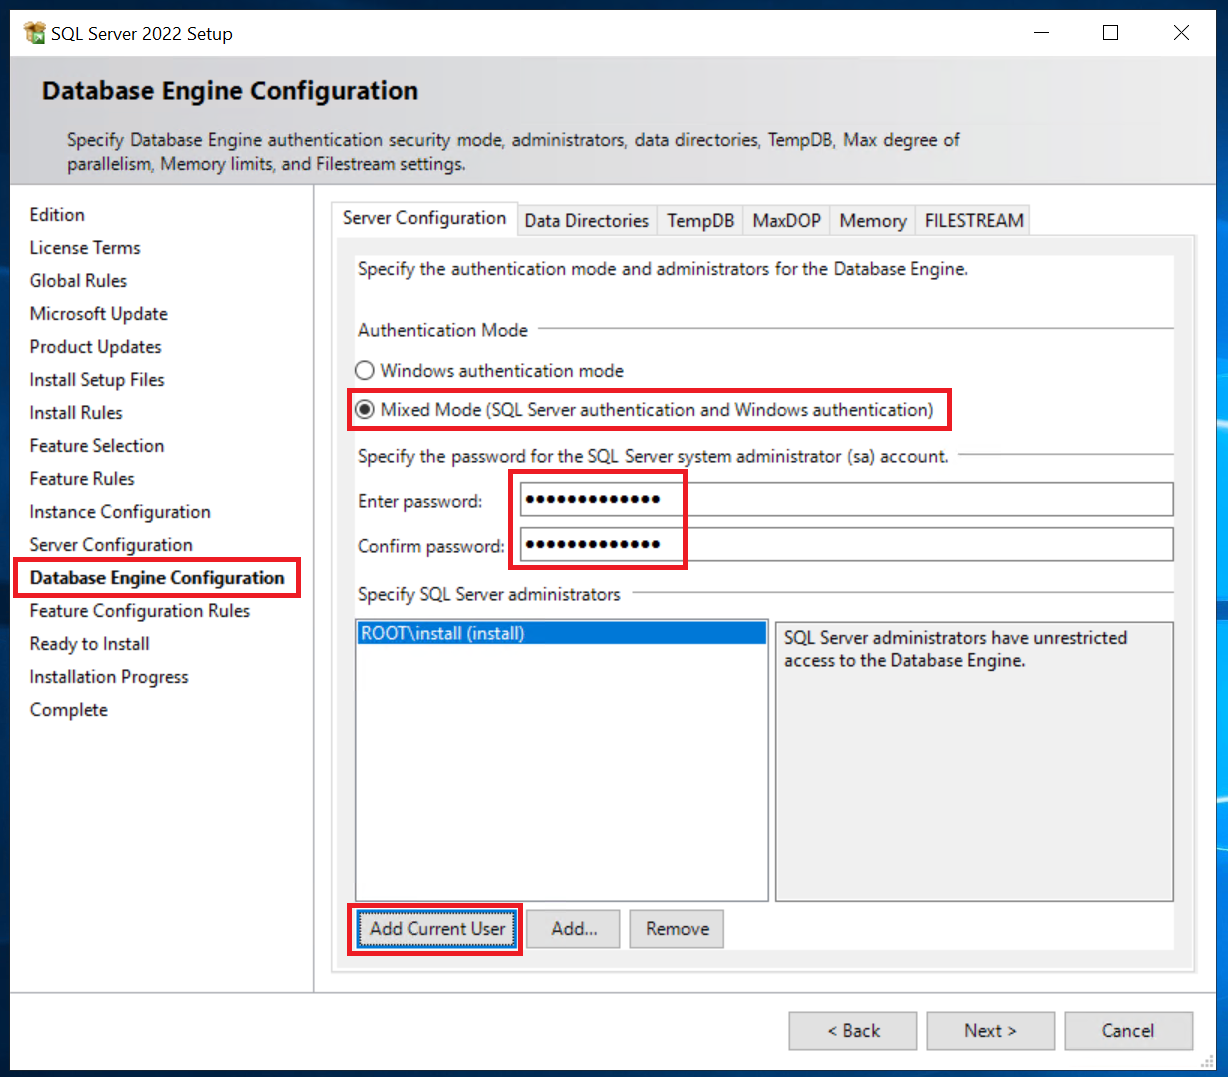Click the Remove button
The image size is (1228, 1077).
click(677, 929)
